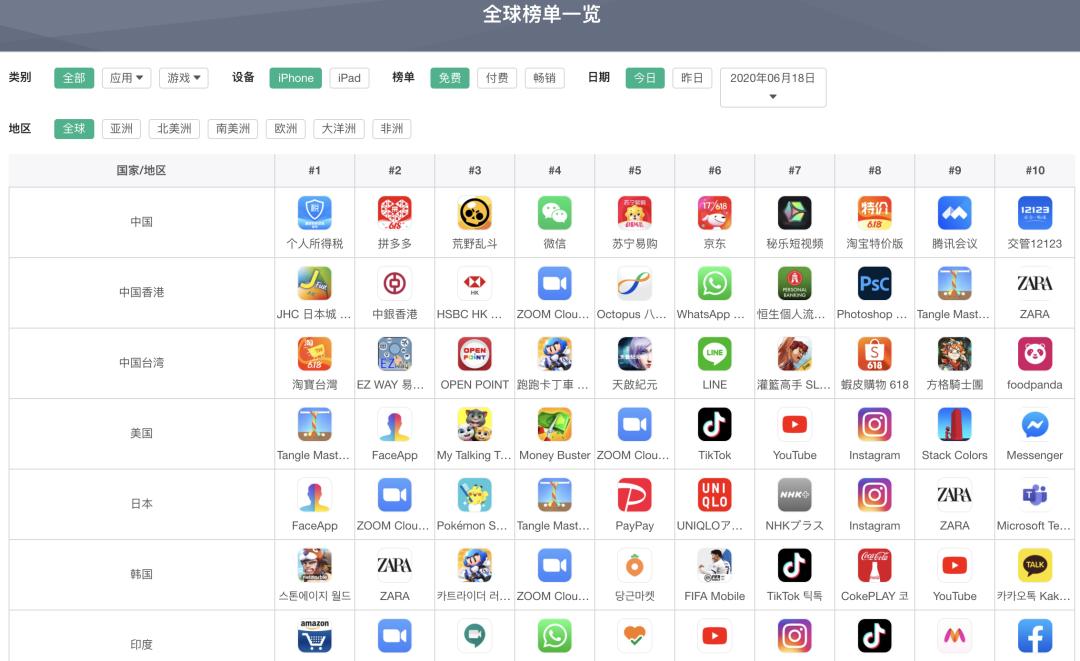Image resolution: width=1080 pixels, height=661 pixels.
Task: Click the OPEN POINT app icon
Action: pos(475,354)
